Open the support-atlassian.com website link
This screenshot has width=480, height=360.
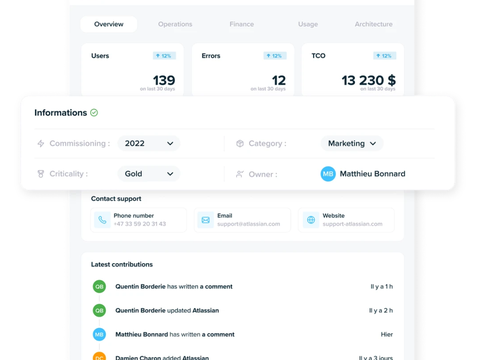coord(352,224)
